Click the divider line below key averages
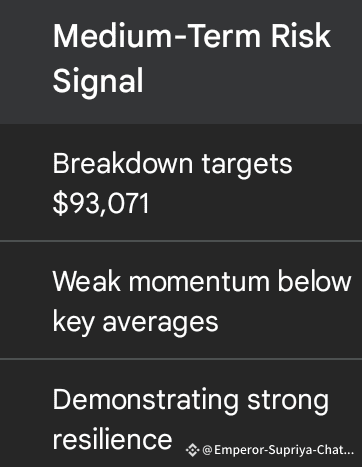This screenshot has height=467, width=362. coord(181,359)
